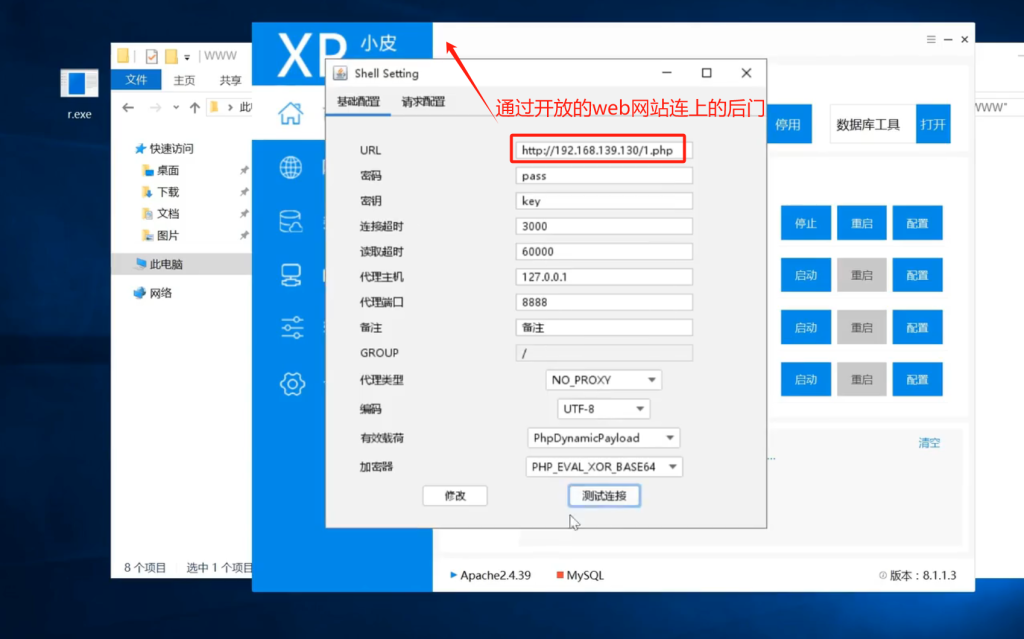This screenshot has height=639, width=1024.
Task: Click the 密码 field containing pass
Action: [603, 176]
